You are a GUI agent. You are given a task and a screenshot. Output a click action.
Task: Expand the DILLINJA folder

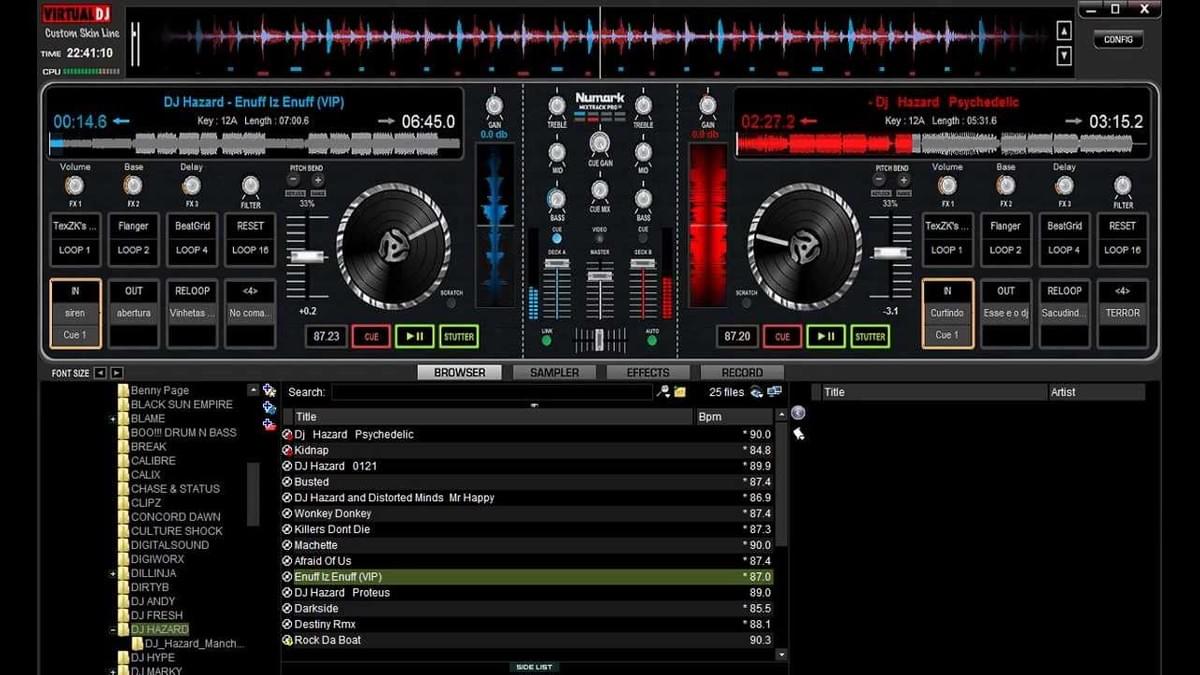click(x=113, y=574)
